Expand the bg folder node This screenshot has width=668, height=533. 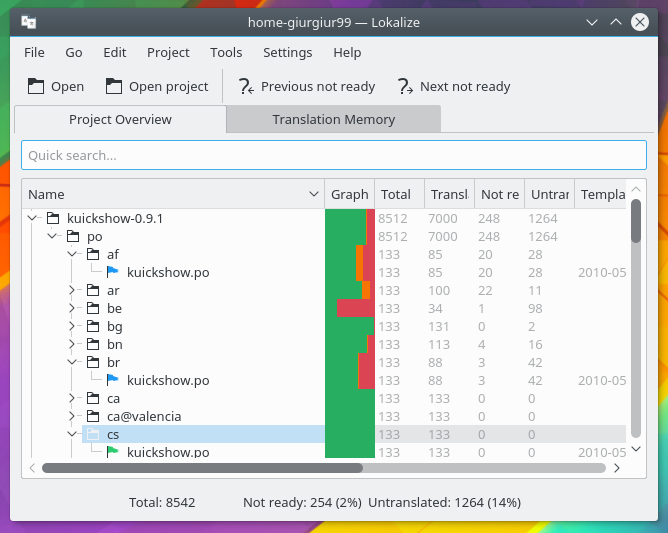(x=72, y=326)
